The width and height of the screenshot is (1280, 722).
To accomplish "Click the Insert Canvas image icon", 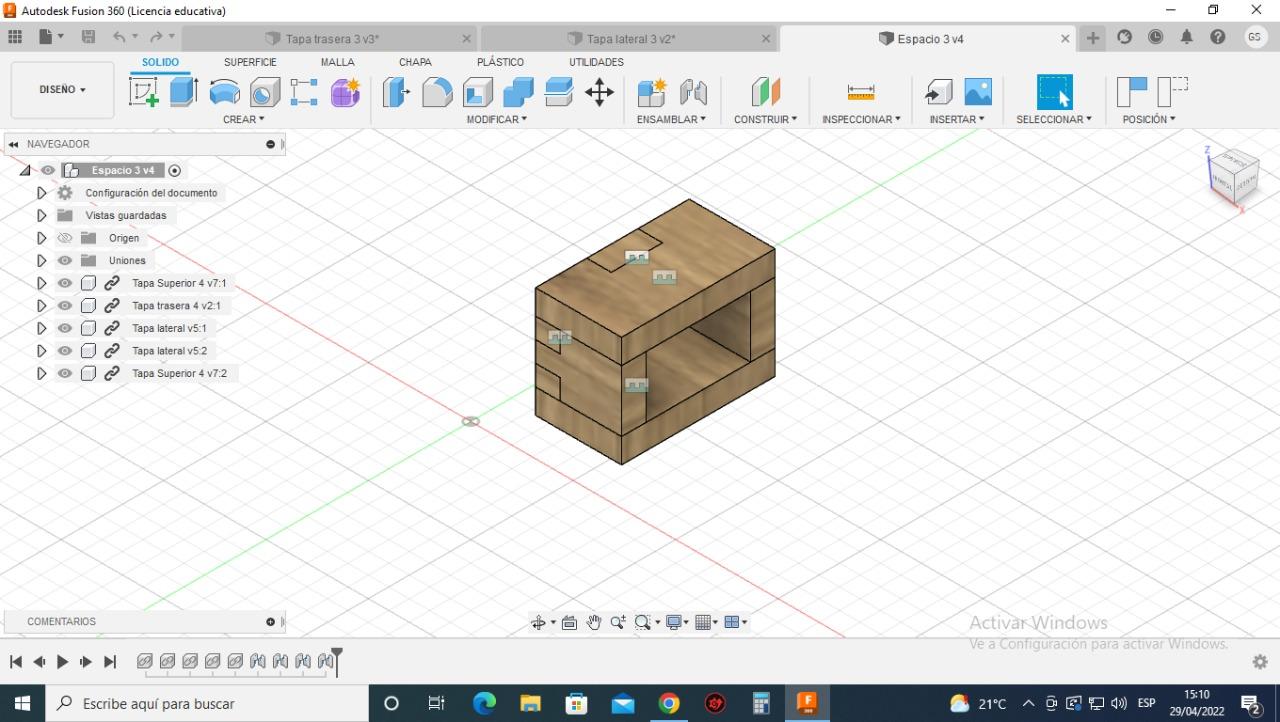I will (978, 92).
